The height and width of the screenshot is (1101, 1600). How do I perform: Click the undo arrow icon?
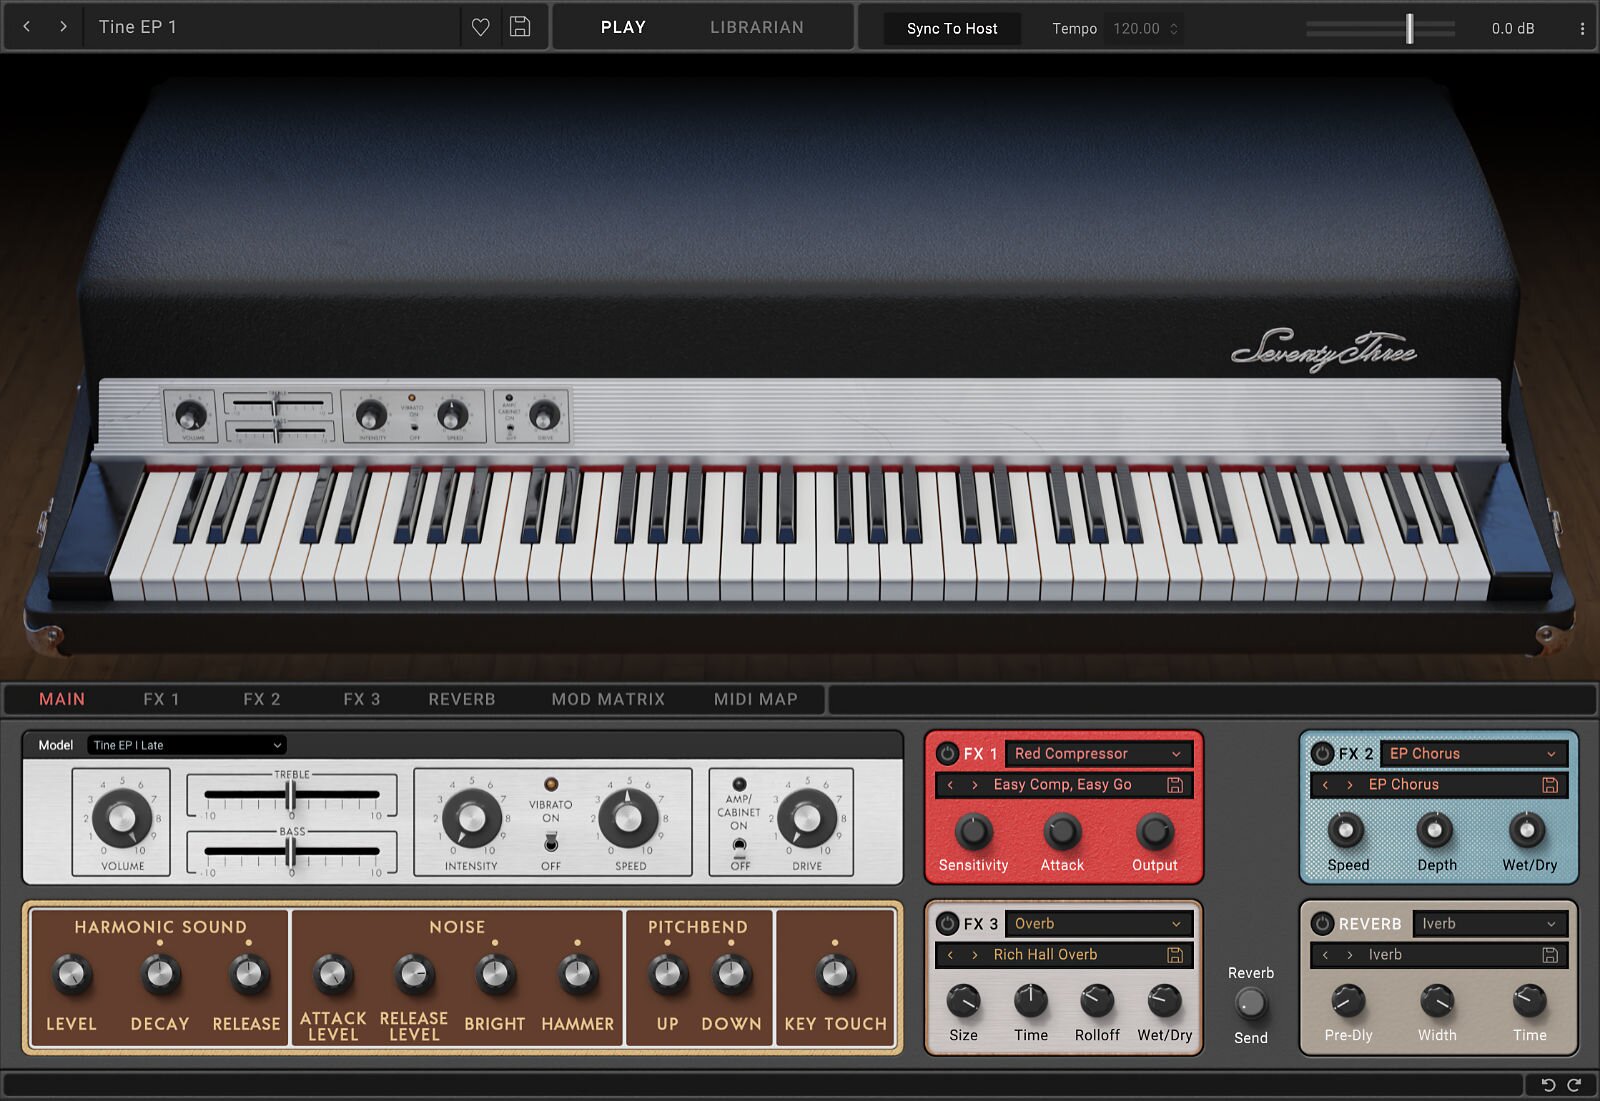point(1548,1085)
